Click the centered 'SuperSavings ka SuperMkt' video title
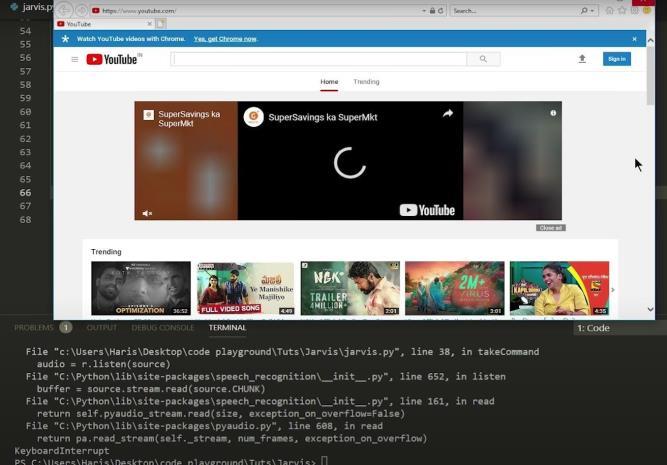 point(323,117)
